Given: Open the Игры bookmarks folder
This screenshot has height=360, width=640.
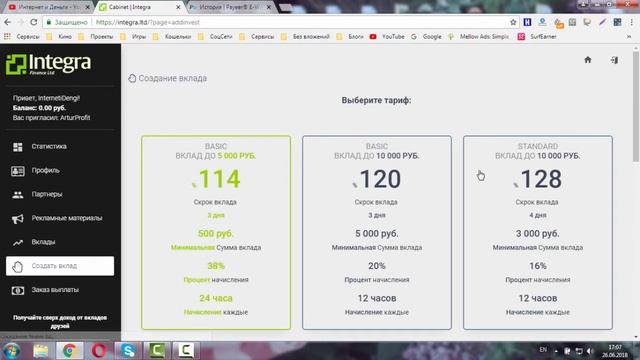Looking at the screenshot, I should [x=133, y=36].
